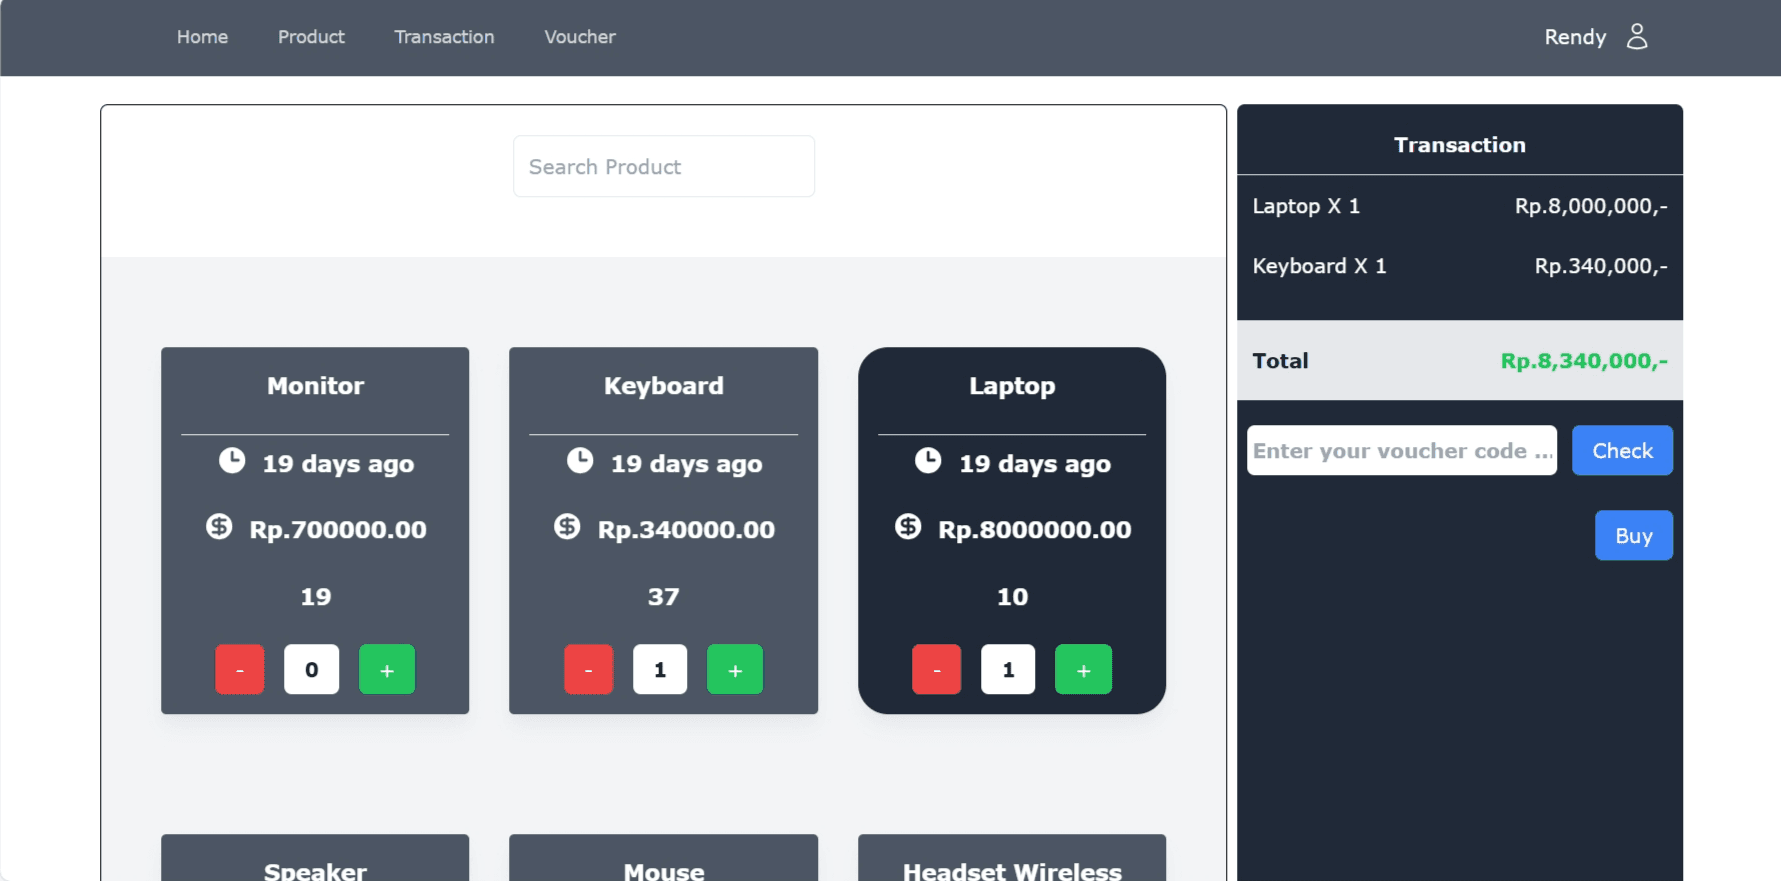
Task: Click the dollar icon on Laptop card
Action: (x=908, y=527)
